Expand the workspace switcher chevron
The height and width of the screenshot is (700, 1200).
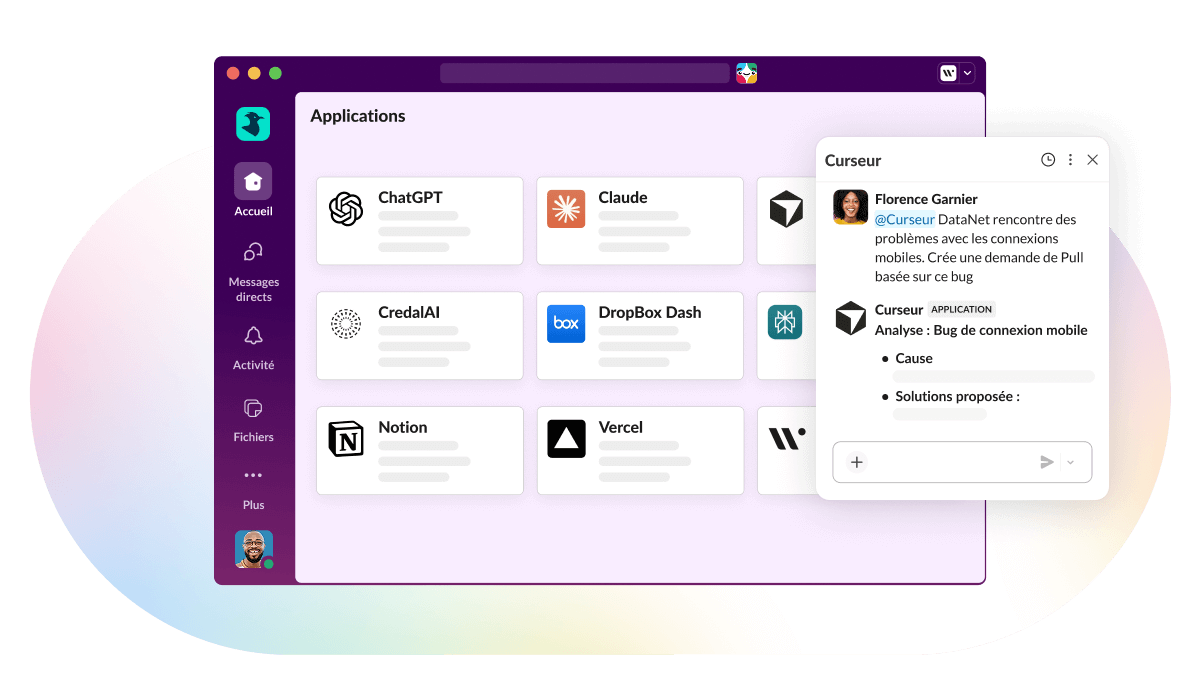967,73
